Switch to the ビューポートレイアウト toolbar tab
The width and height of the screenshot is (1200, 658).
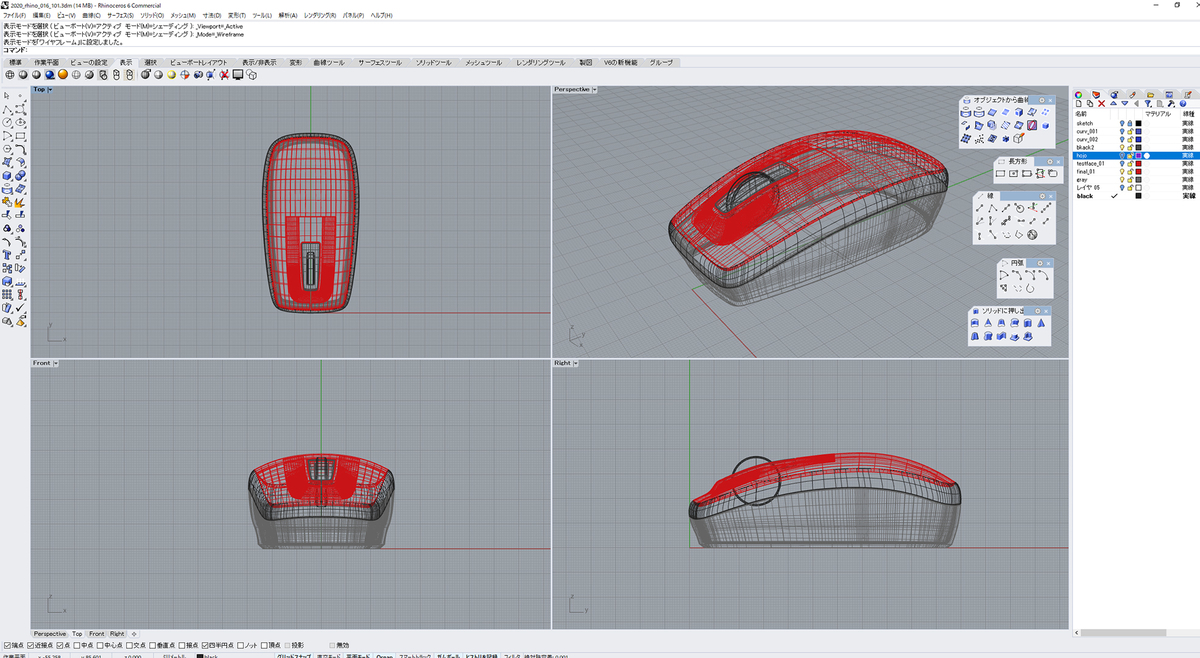tap(199, 62)
